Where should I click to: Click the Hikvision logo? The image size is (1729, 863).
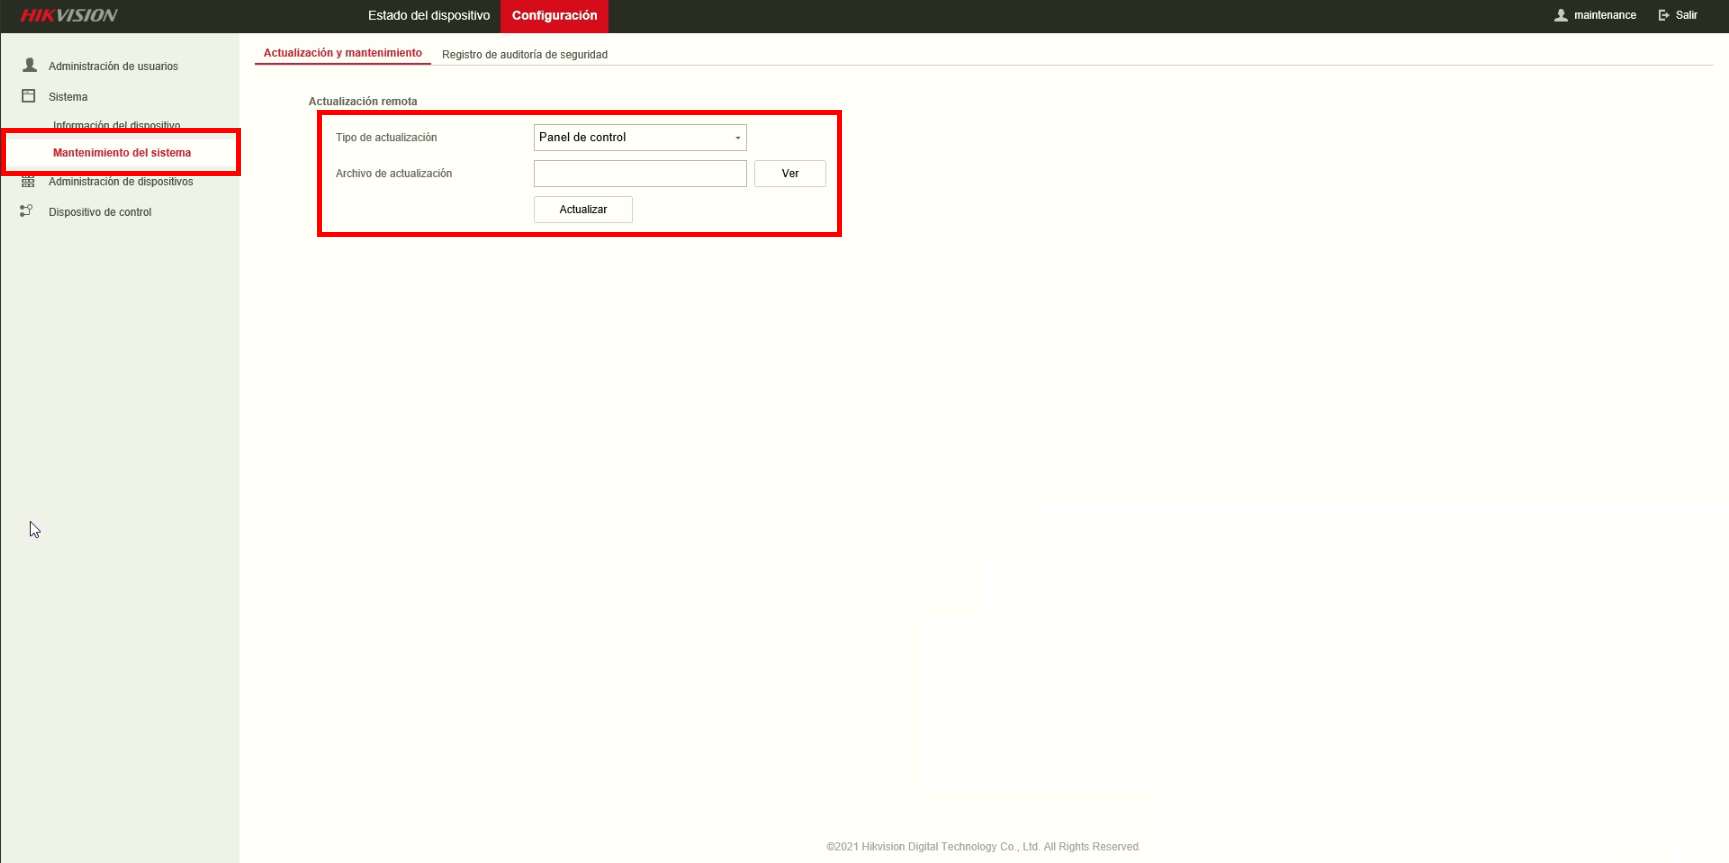pyautogui.click(x=69, y=15)
